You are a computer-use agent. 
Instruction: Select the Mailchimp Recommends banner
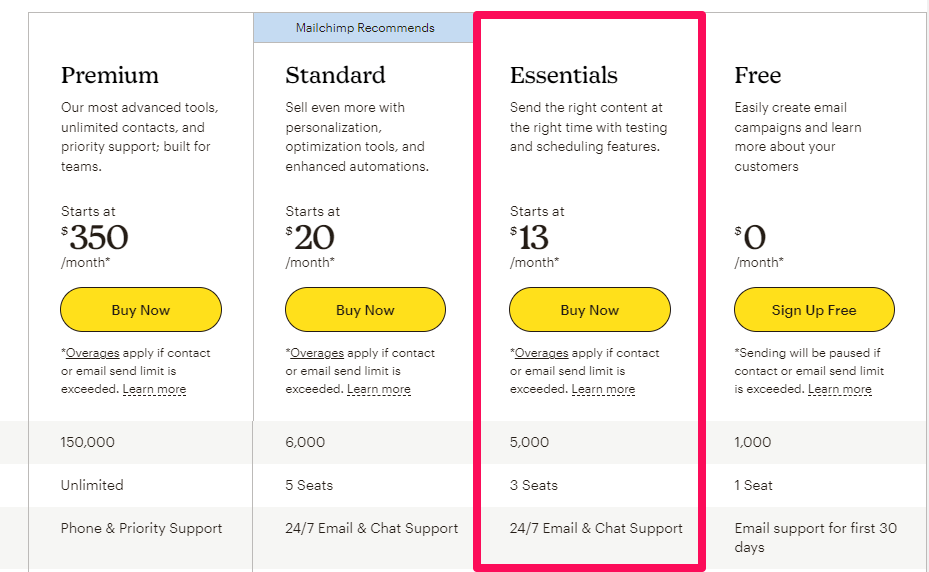(x=364, y=28)
